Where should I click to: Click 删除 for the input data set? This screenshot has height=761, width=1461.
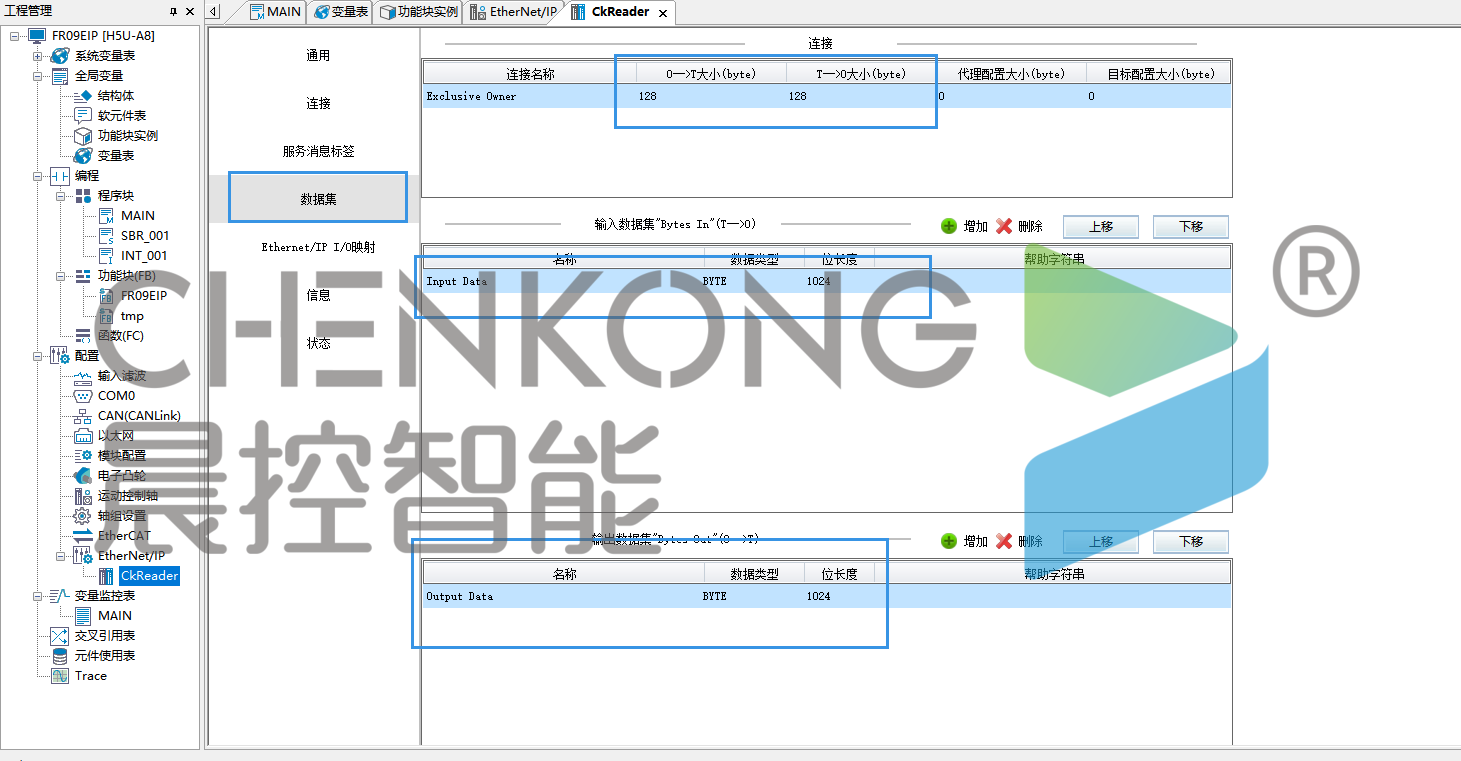tap(1019, 227)
